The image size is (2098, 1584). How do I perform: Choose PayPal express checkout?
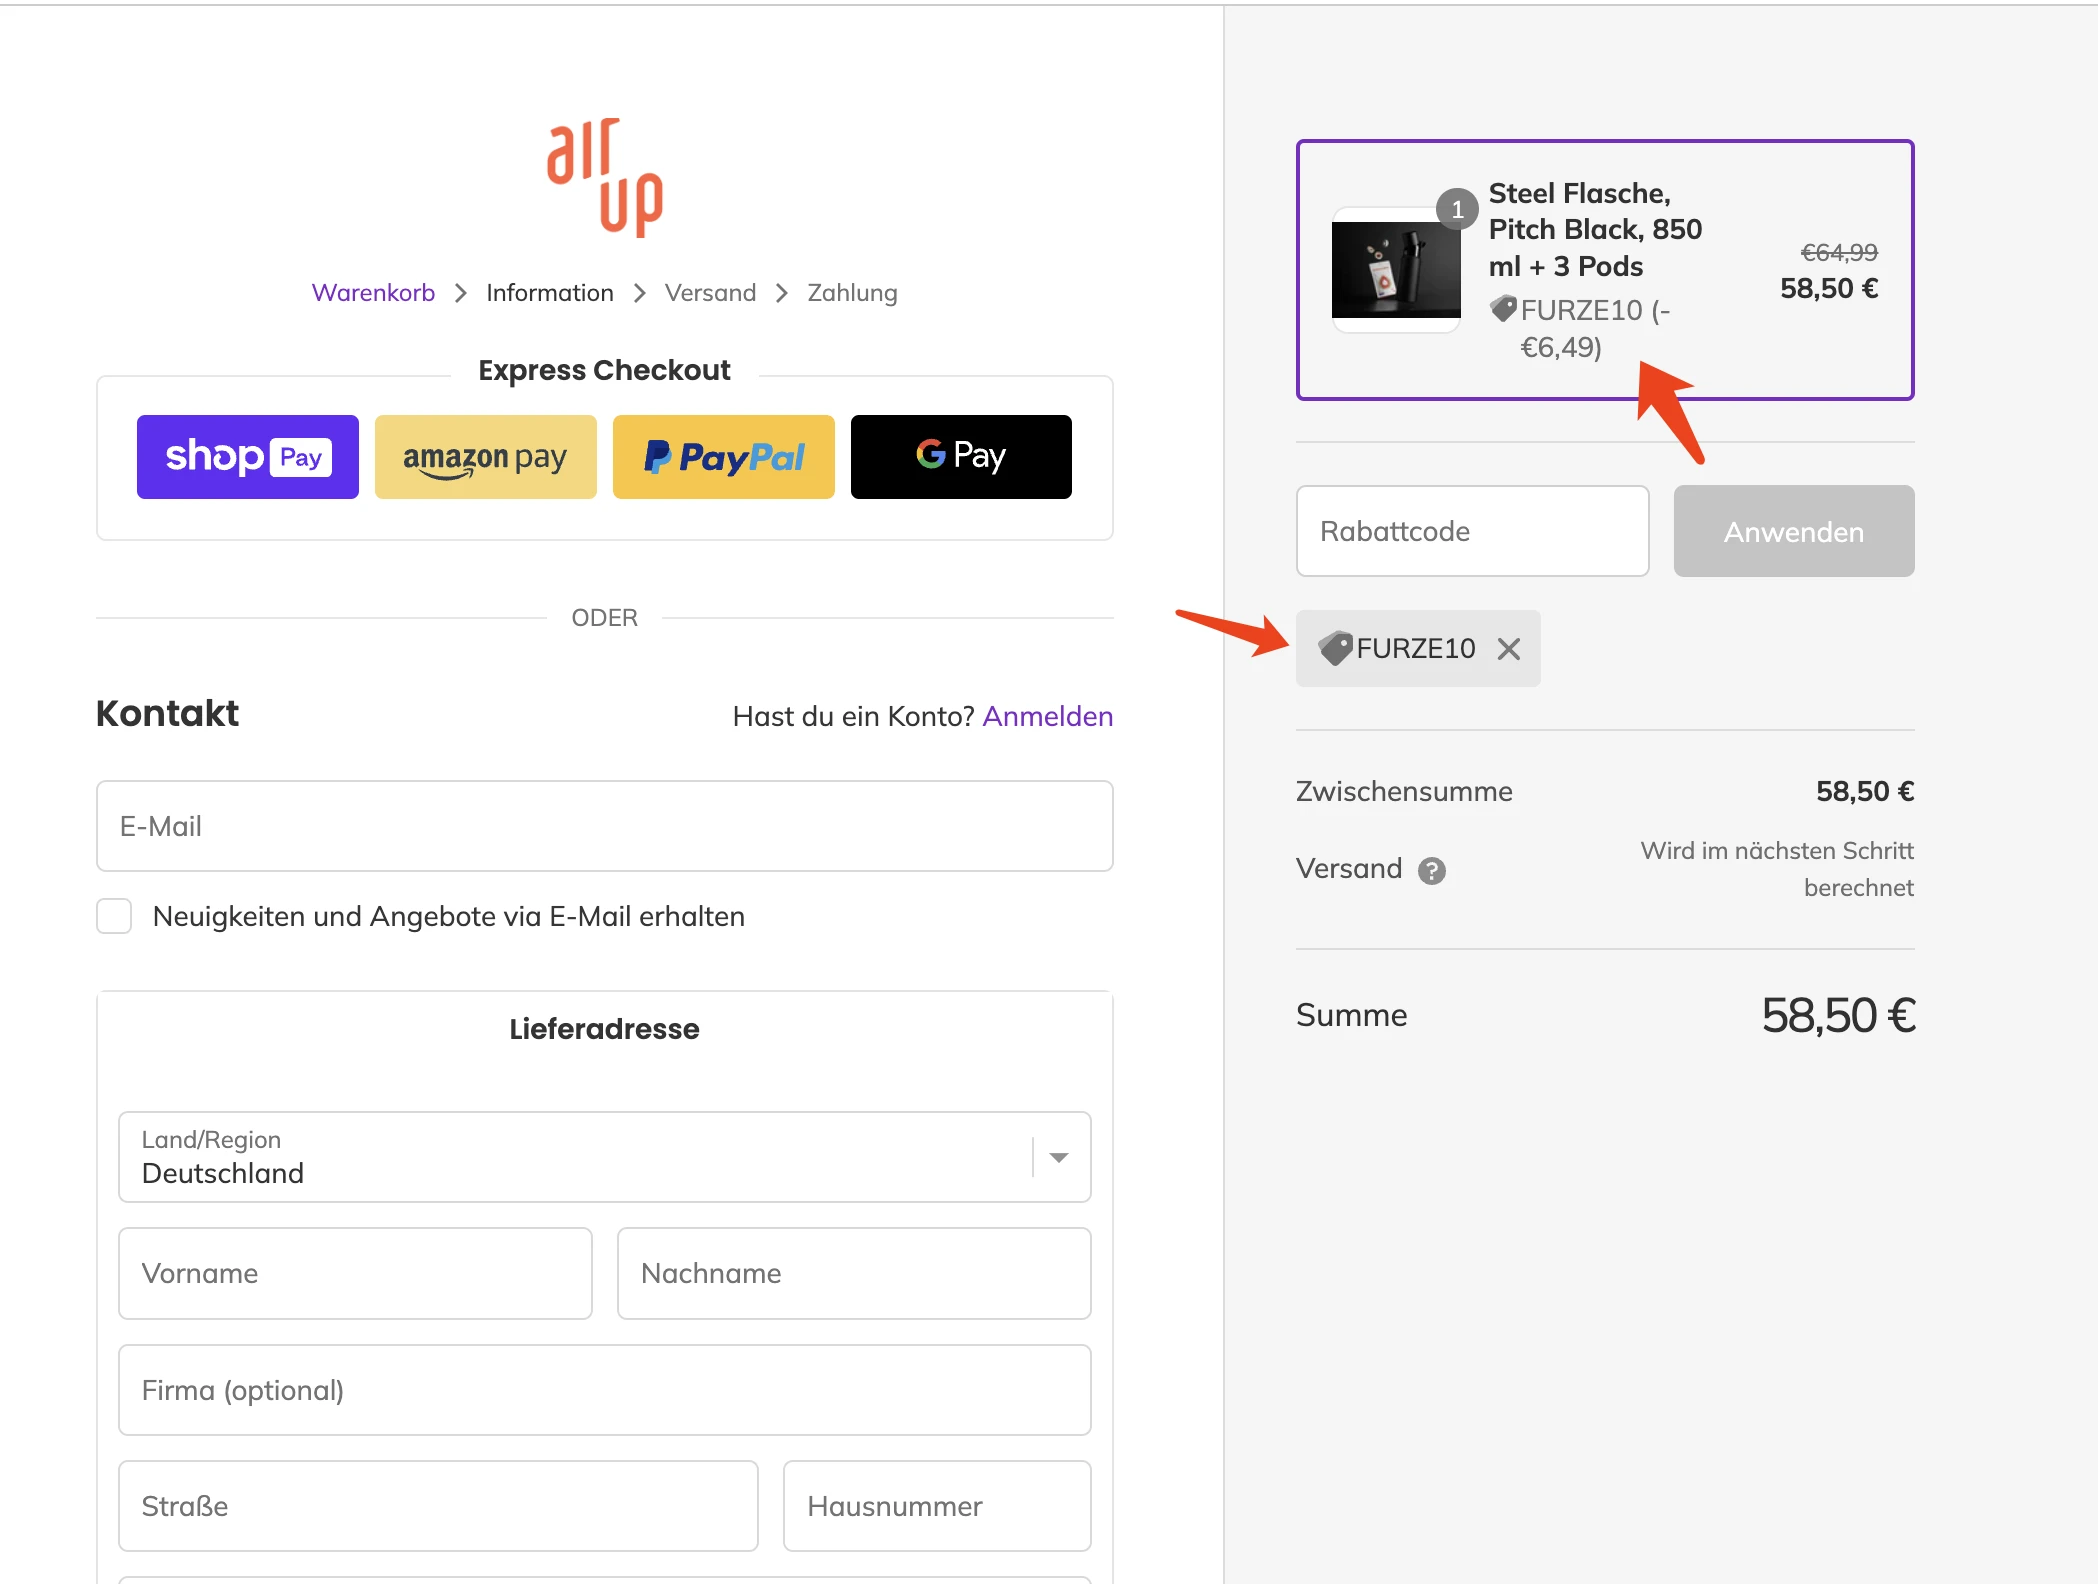point(724,457)
